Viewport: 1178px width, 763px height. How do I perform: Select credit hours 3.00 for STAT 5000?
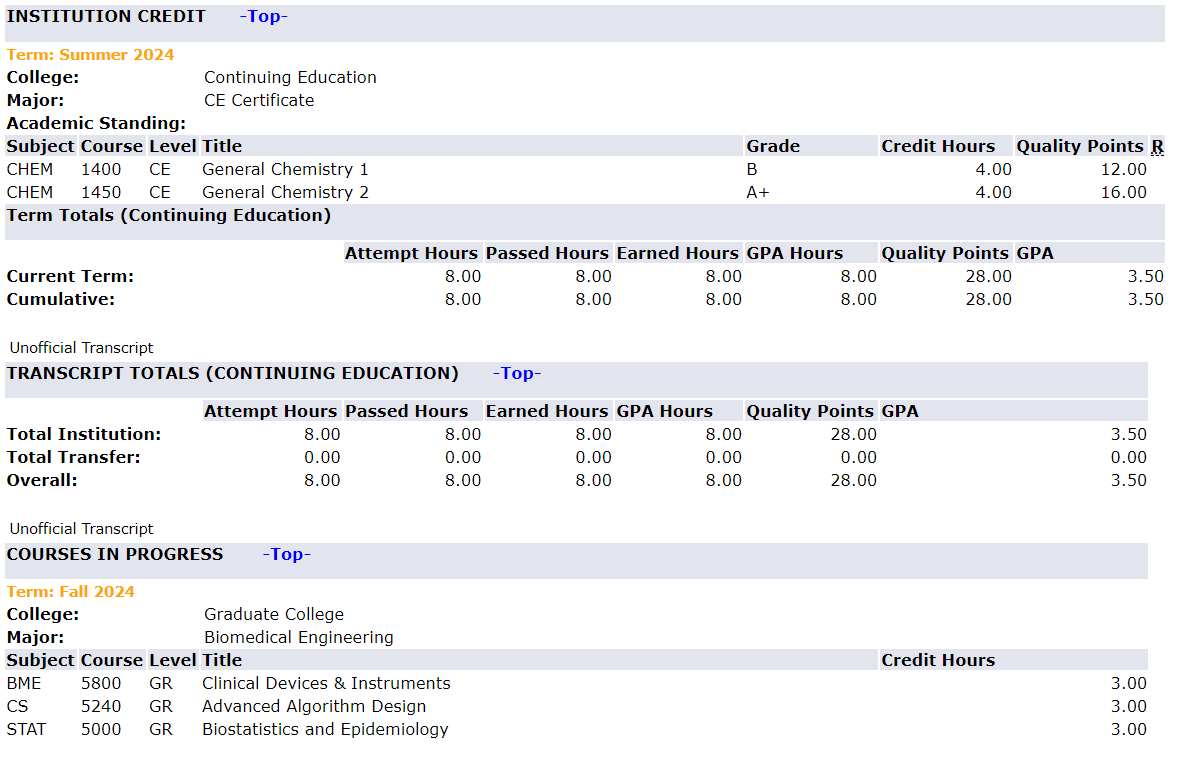(x=1129, y=729)
